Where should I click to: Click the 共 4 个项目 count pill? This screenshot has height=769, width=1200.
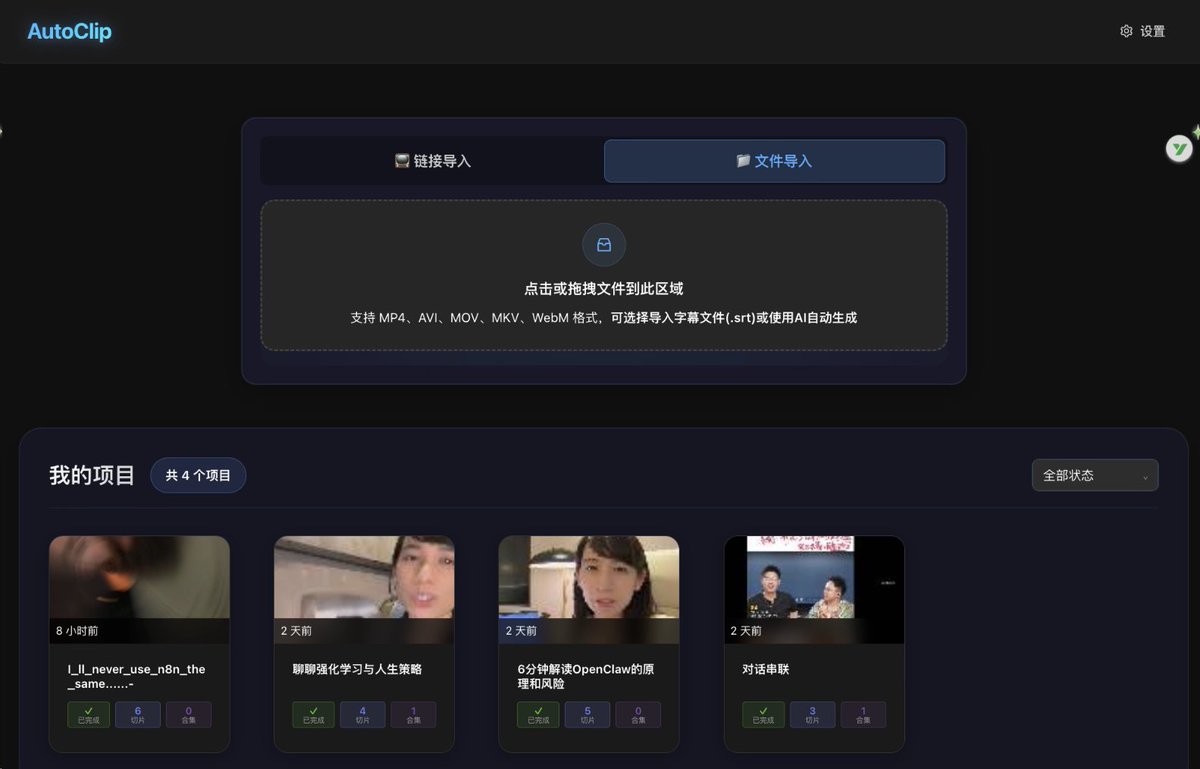pyautogui.click(x=198, y=475)
